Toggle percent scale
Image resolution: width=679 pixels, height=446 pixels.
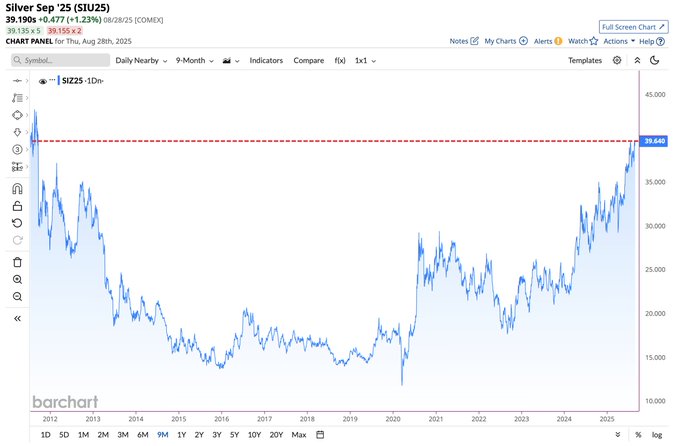[x=638, y=435]
